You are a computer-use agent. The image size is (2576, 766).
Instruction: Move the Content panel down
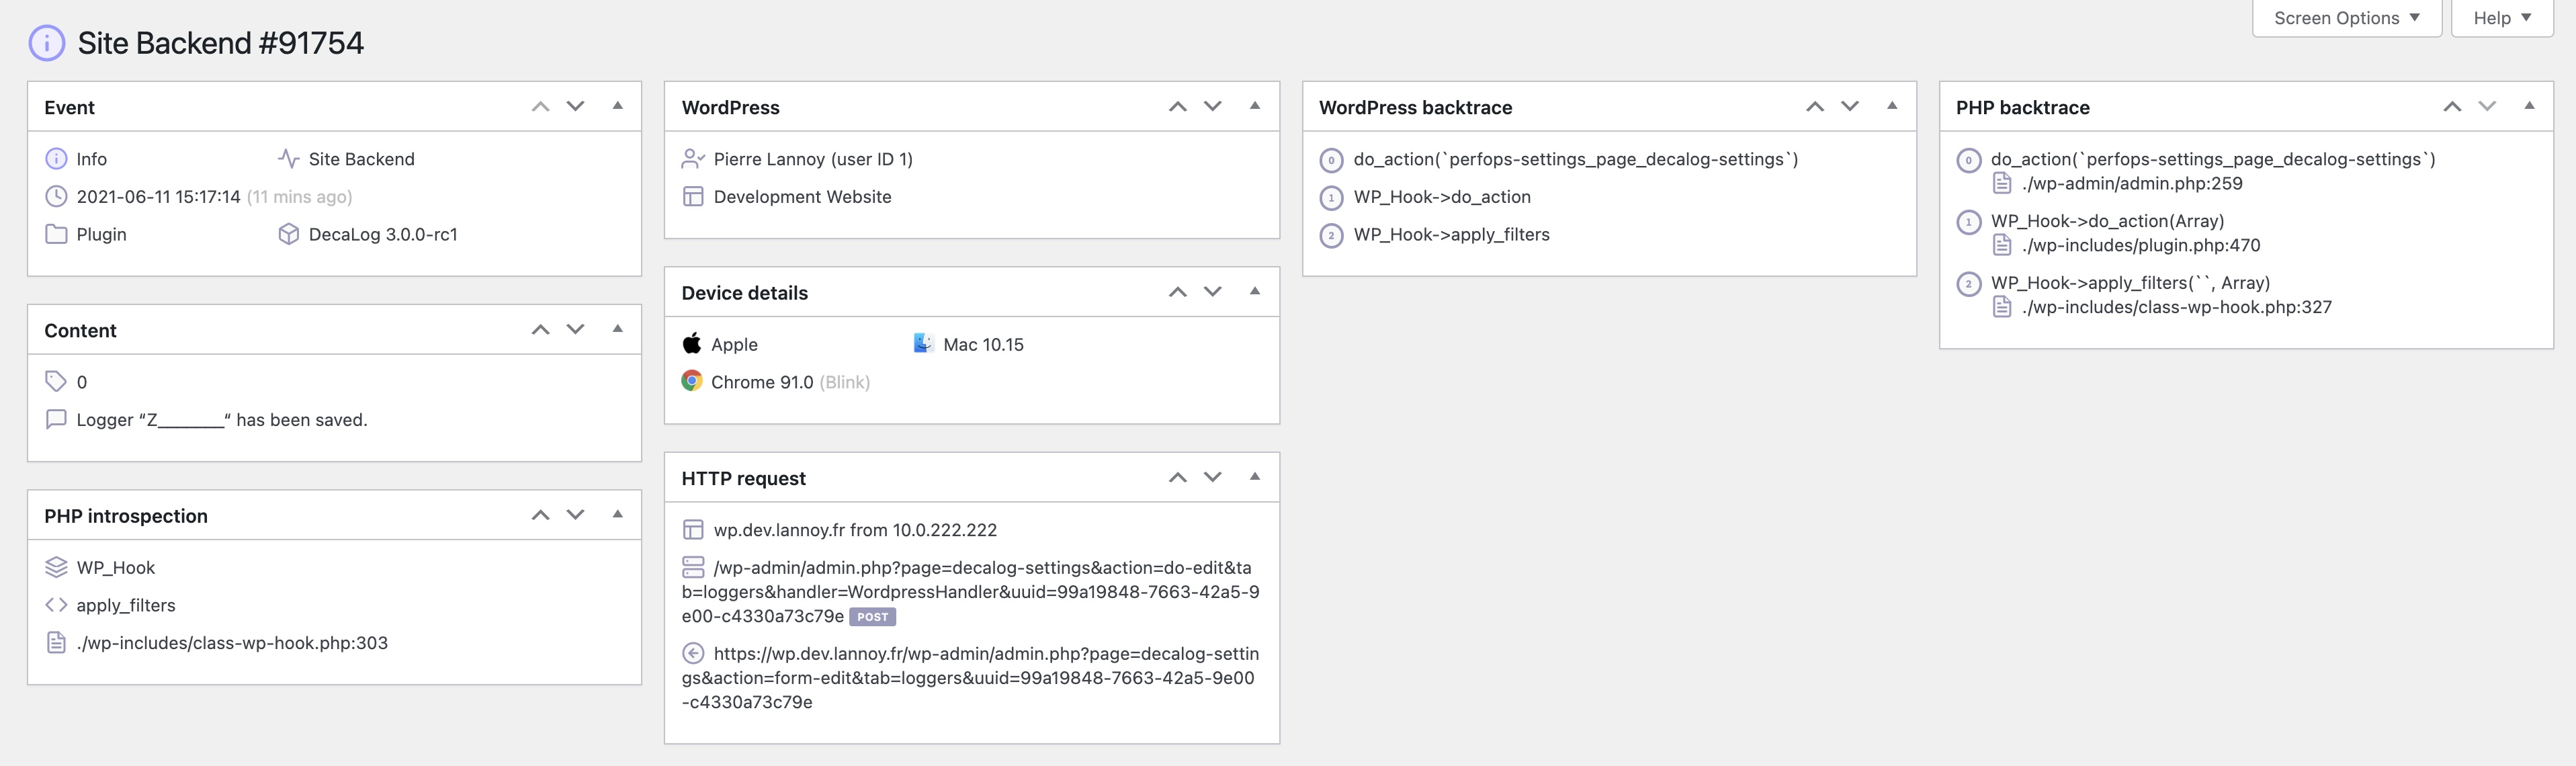[x=575, y=329]
